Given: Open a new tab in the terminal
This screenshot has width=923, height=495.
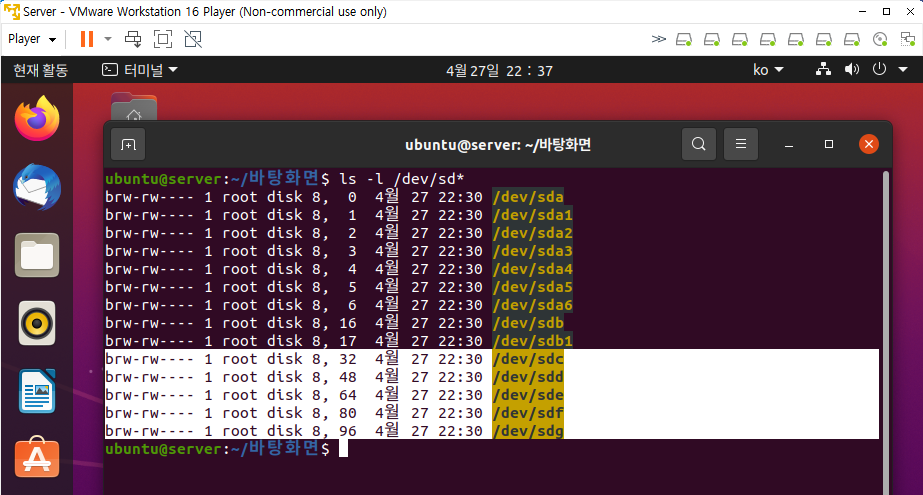Looking at the screenshot, I should point(128,144).
